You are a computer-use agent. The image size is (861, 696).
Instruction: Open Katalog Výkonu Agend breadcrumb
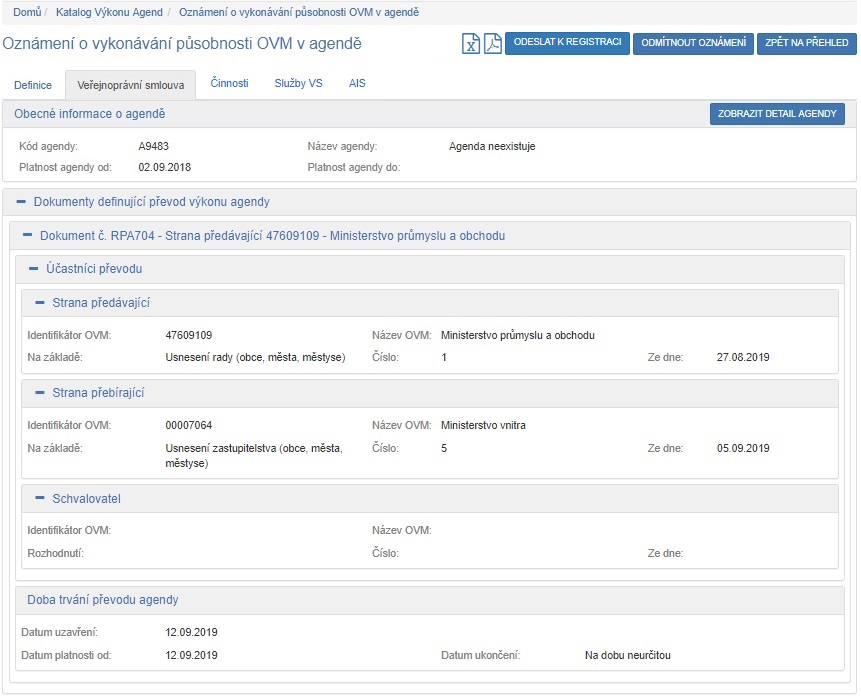pyautogui.click(x=109, y=12)
